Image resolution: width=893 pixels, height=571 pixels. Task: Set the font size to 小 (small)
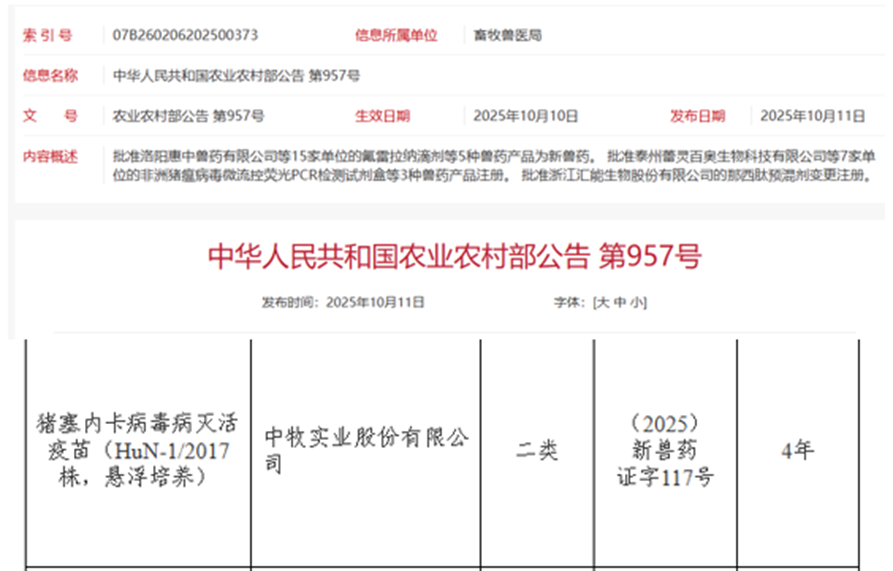[x=636, y=302]
